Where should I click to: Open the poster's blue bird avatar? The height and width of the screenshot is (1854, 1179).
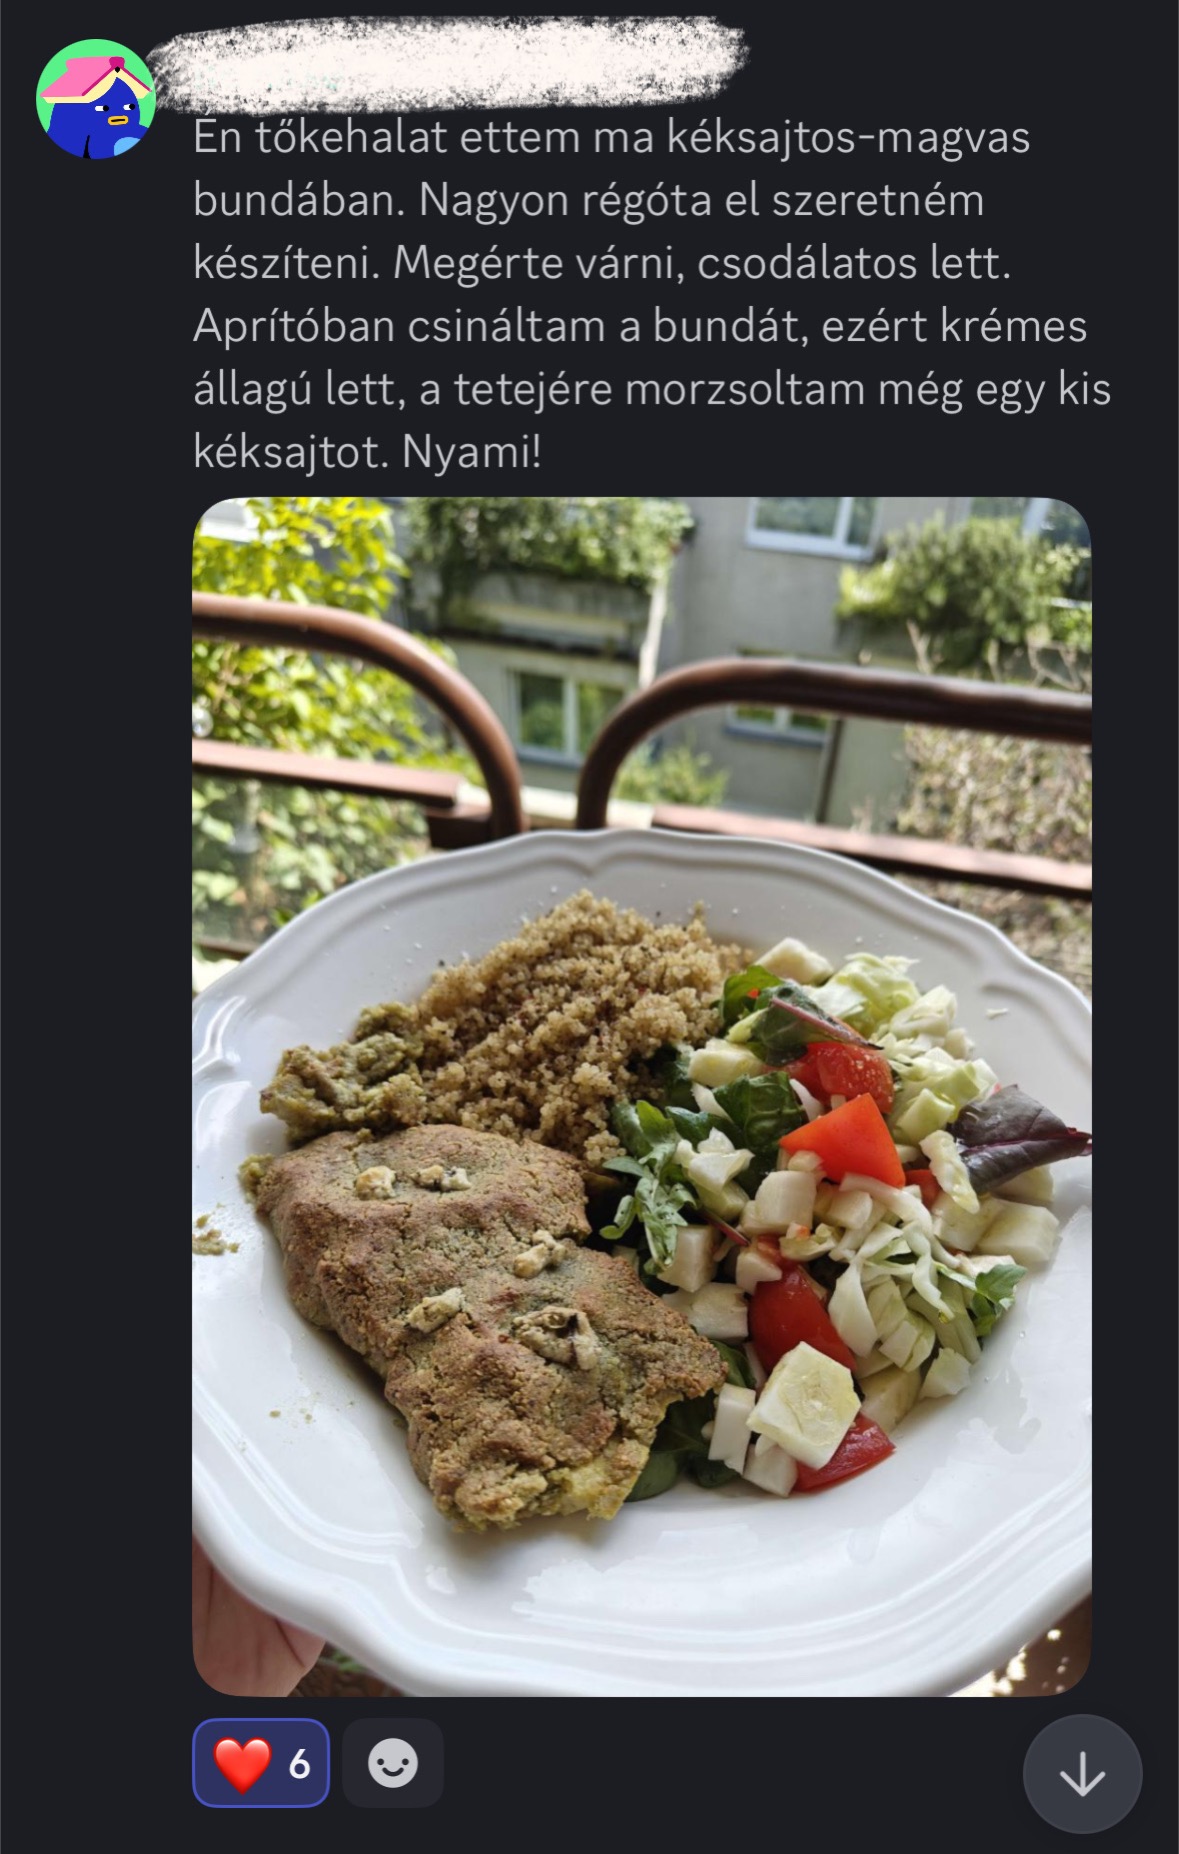click(x=96, y=99)
